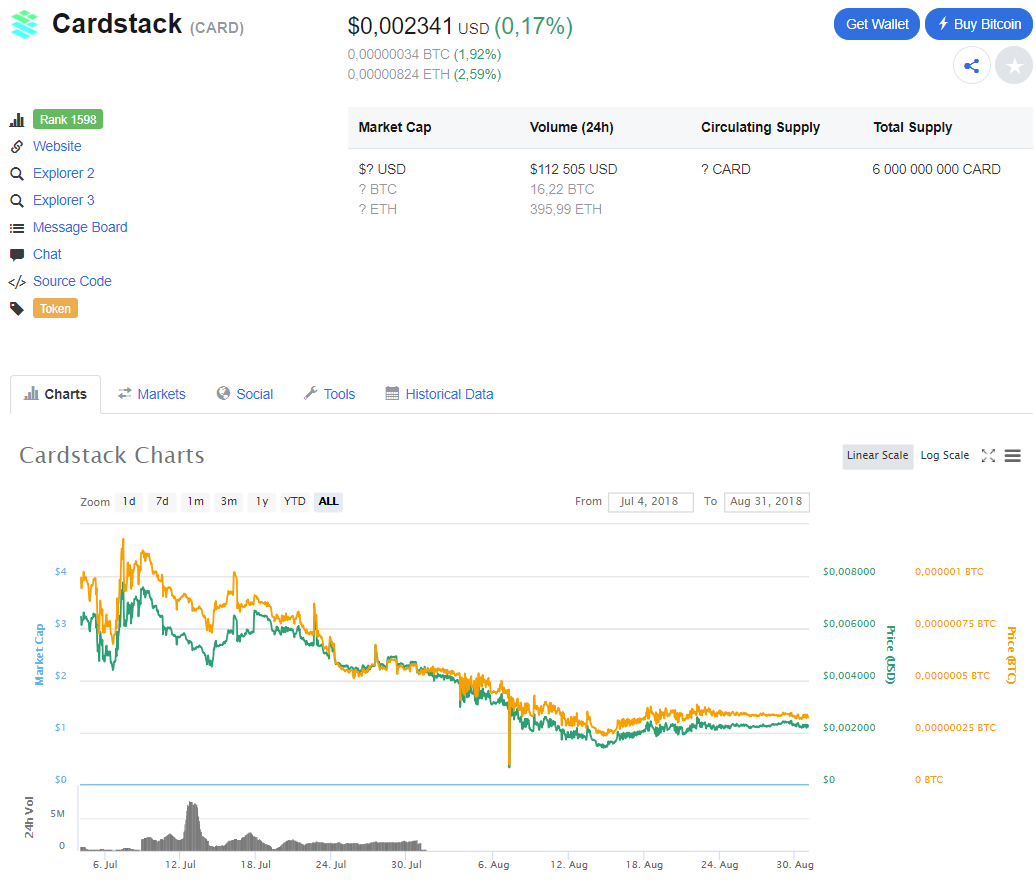The image size is (1036, 887).
Task: Open the Chat link
Action: coord(47,254)
